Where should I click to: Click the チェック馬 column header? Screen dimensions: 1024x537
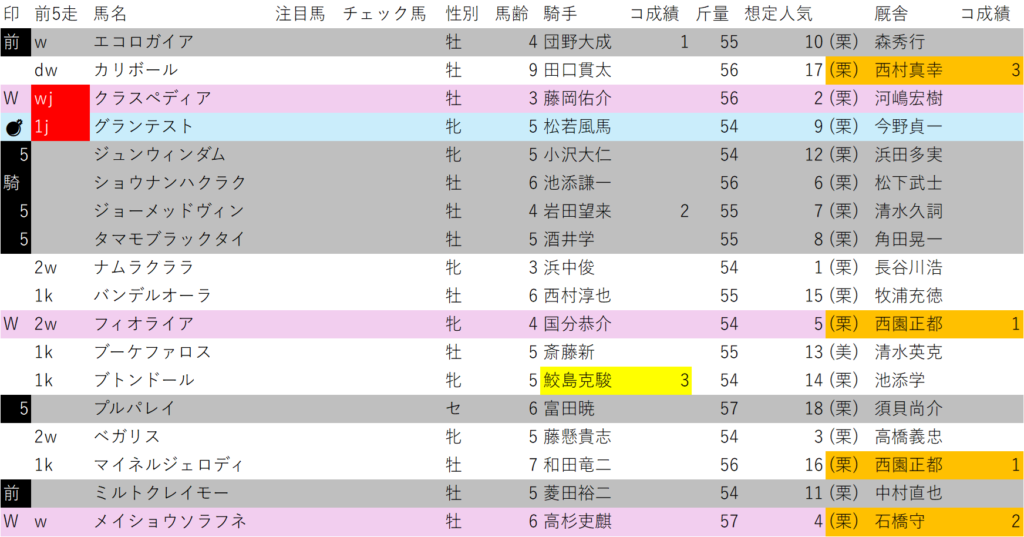[383, 14]
